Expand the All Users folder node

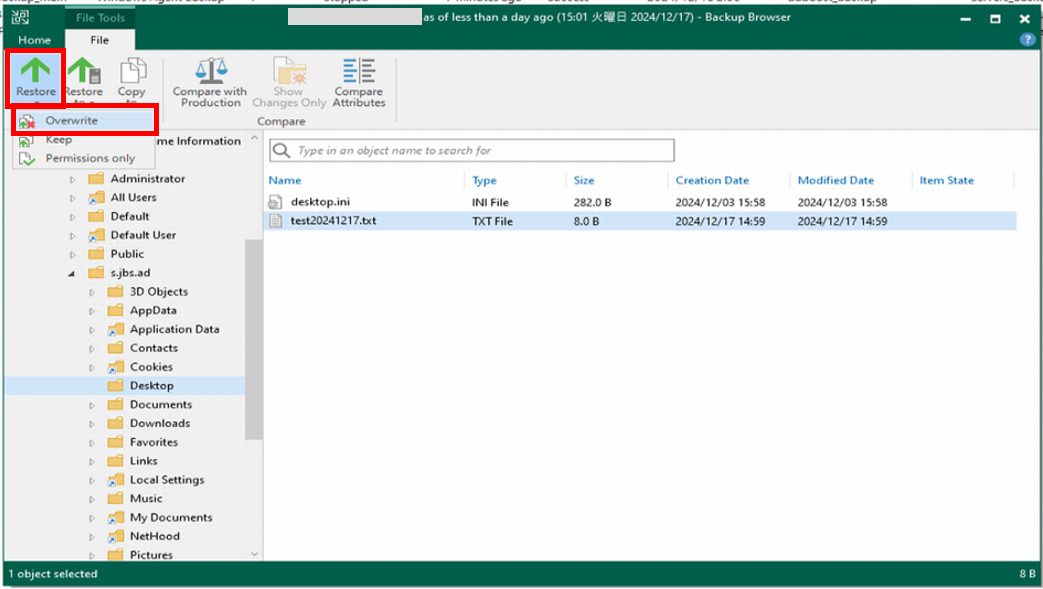tap(73, 198)
